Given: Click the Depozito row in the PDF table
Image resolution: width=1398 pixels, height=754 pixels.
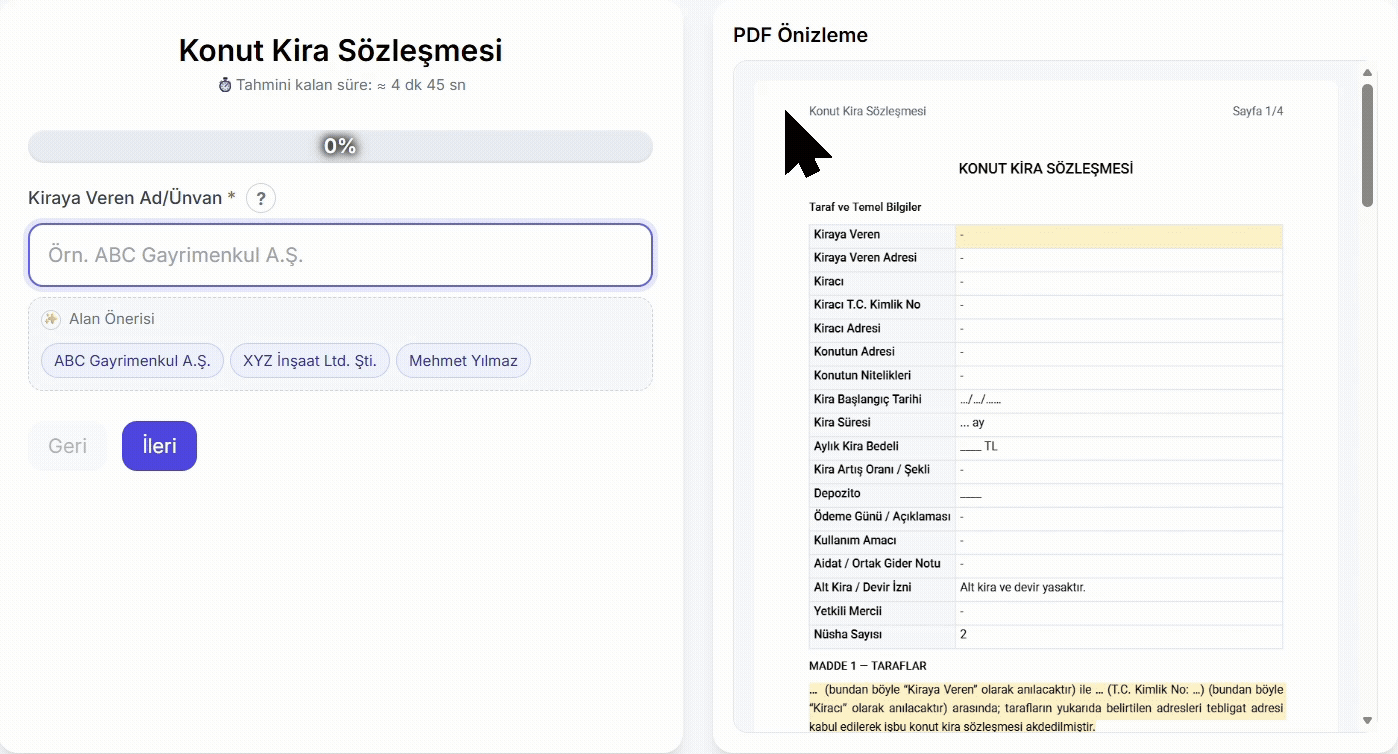Looking at the screenshot, I should click(1045, 493).
